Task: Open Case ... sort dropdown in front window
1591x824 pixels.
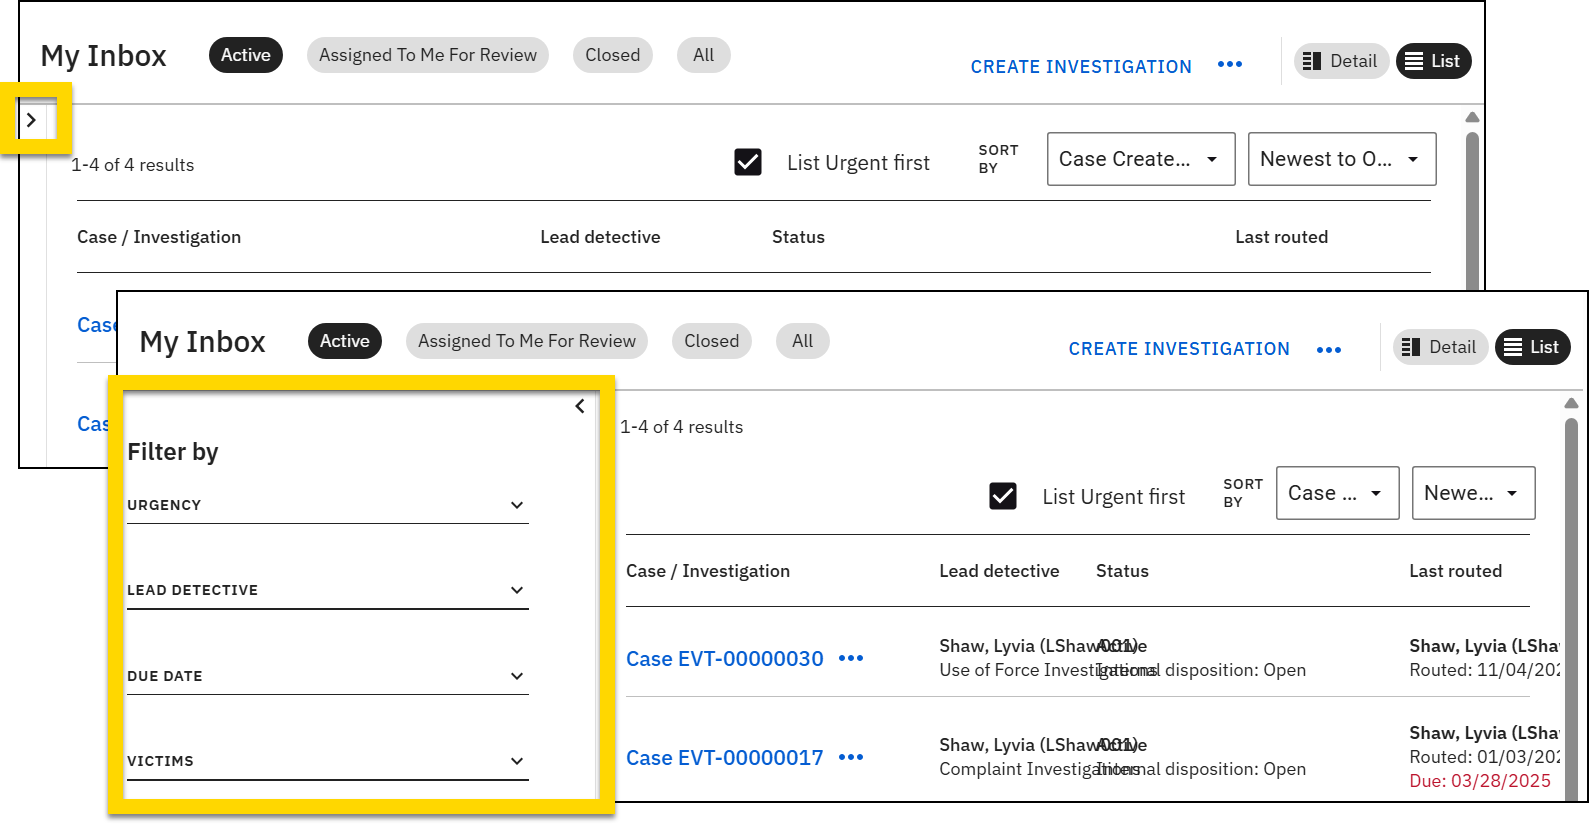Action: point(1338,493)
